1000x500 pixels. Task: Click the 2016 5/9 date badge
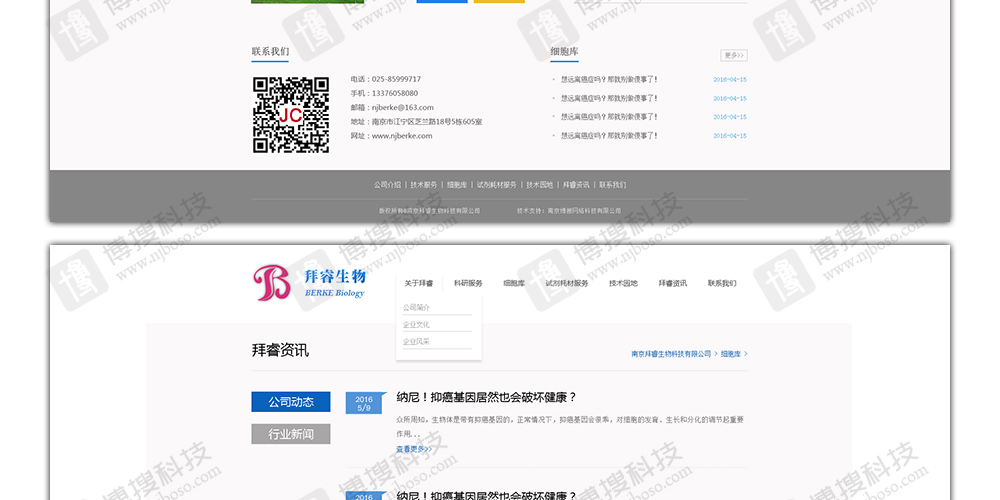click(x=363, y=403)
